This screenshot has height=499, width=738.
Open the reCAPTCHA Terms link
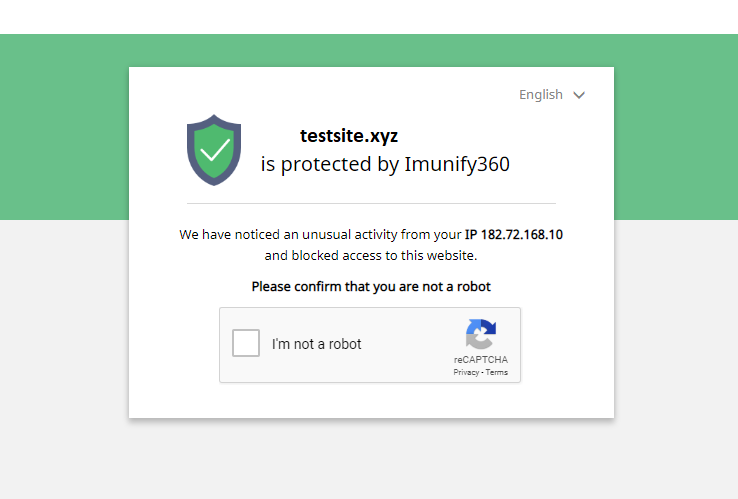tap(497, 372)
